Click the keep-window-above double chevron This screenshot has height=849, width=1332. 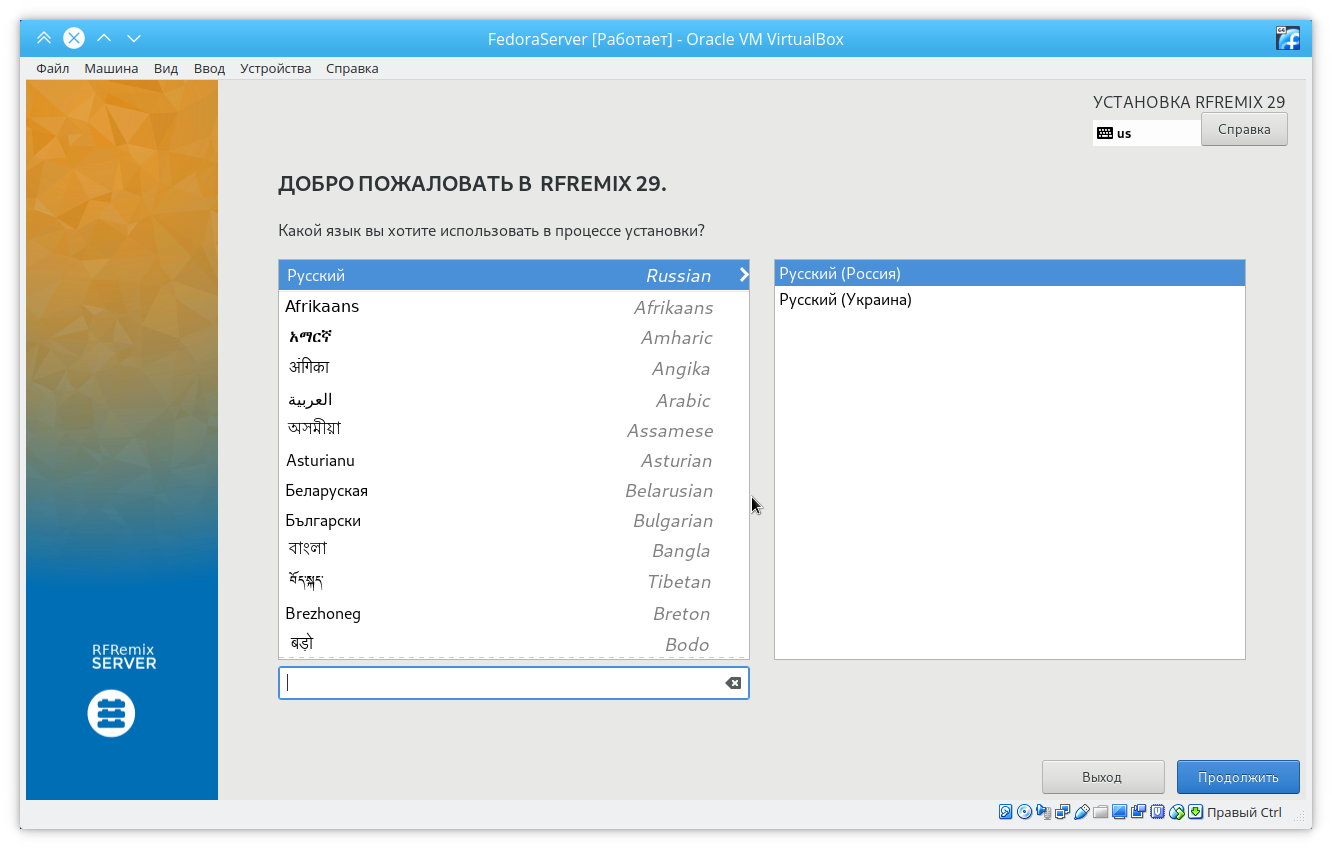click(43, 39)
